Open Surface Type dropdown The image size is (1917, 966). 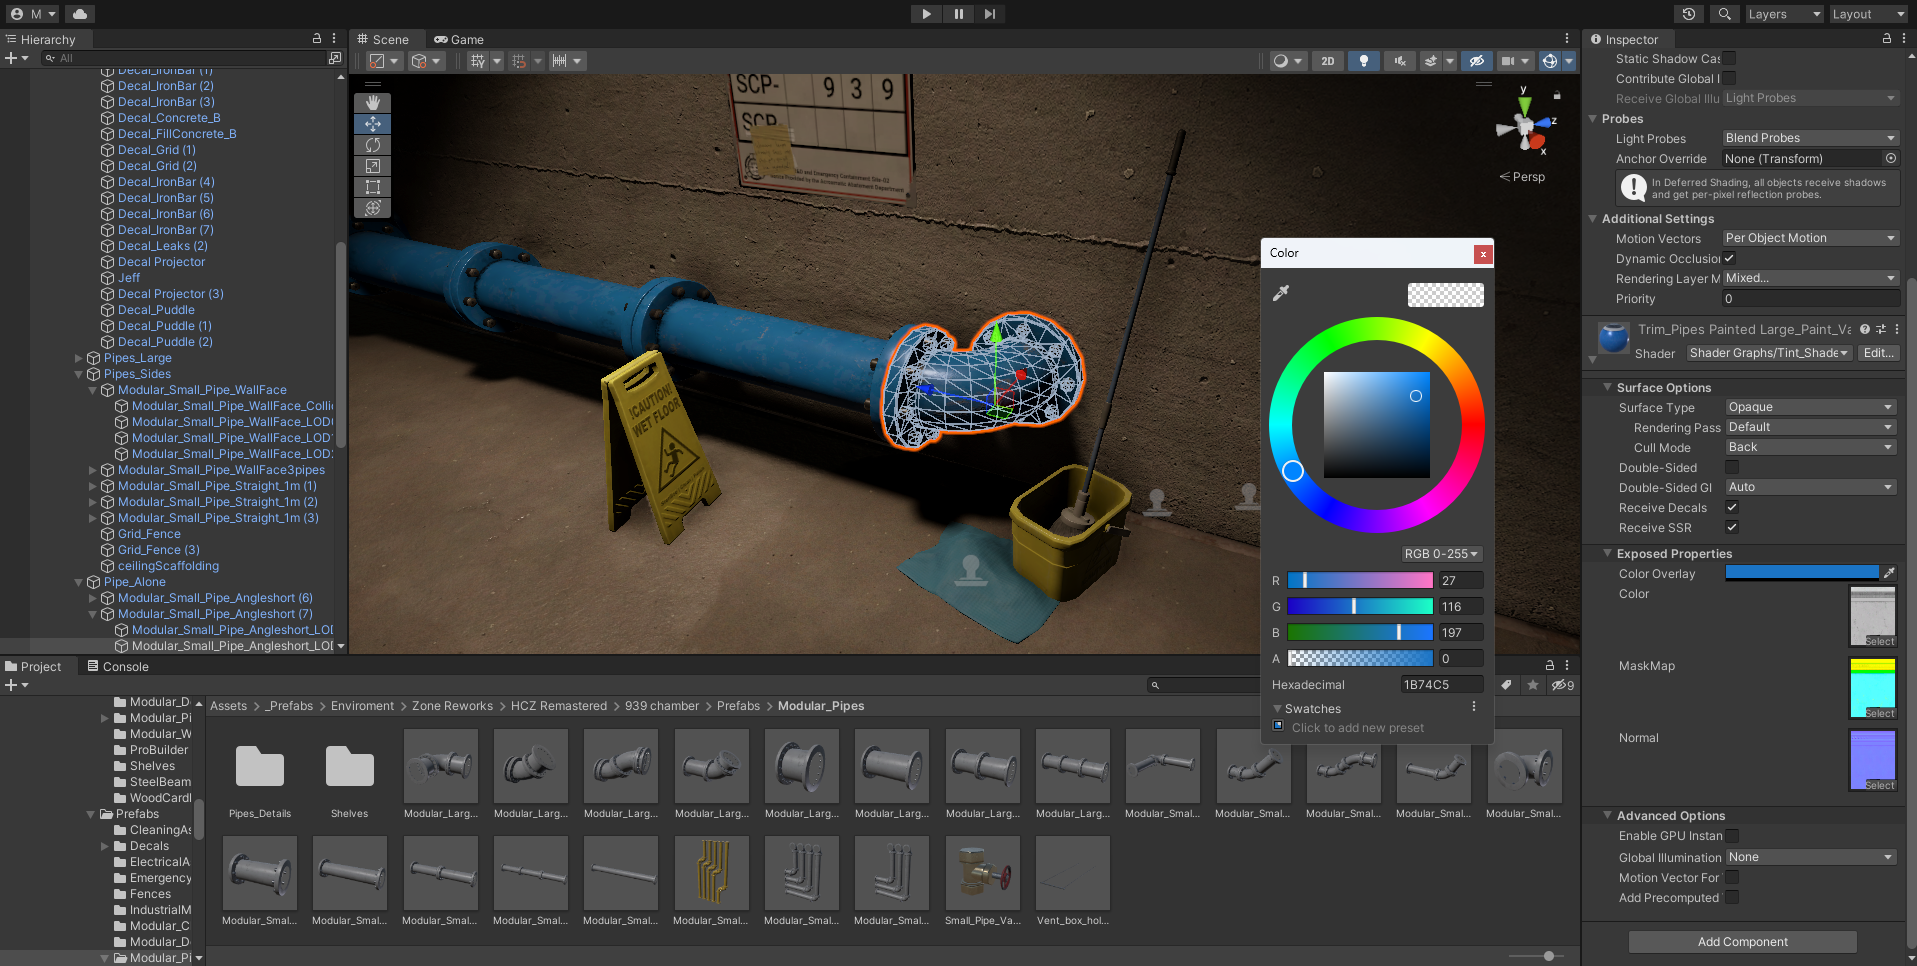point(1810,407)
